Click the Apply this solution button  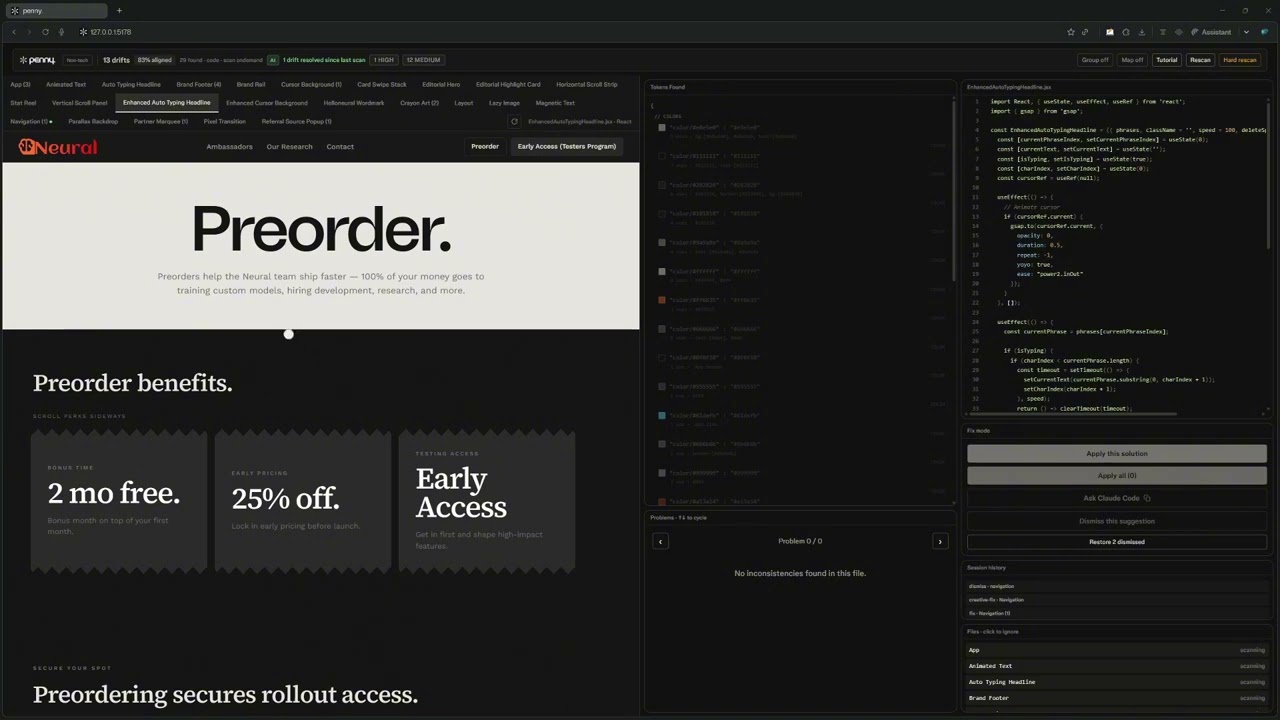(x=1117, y=454)
